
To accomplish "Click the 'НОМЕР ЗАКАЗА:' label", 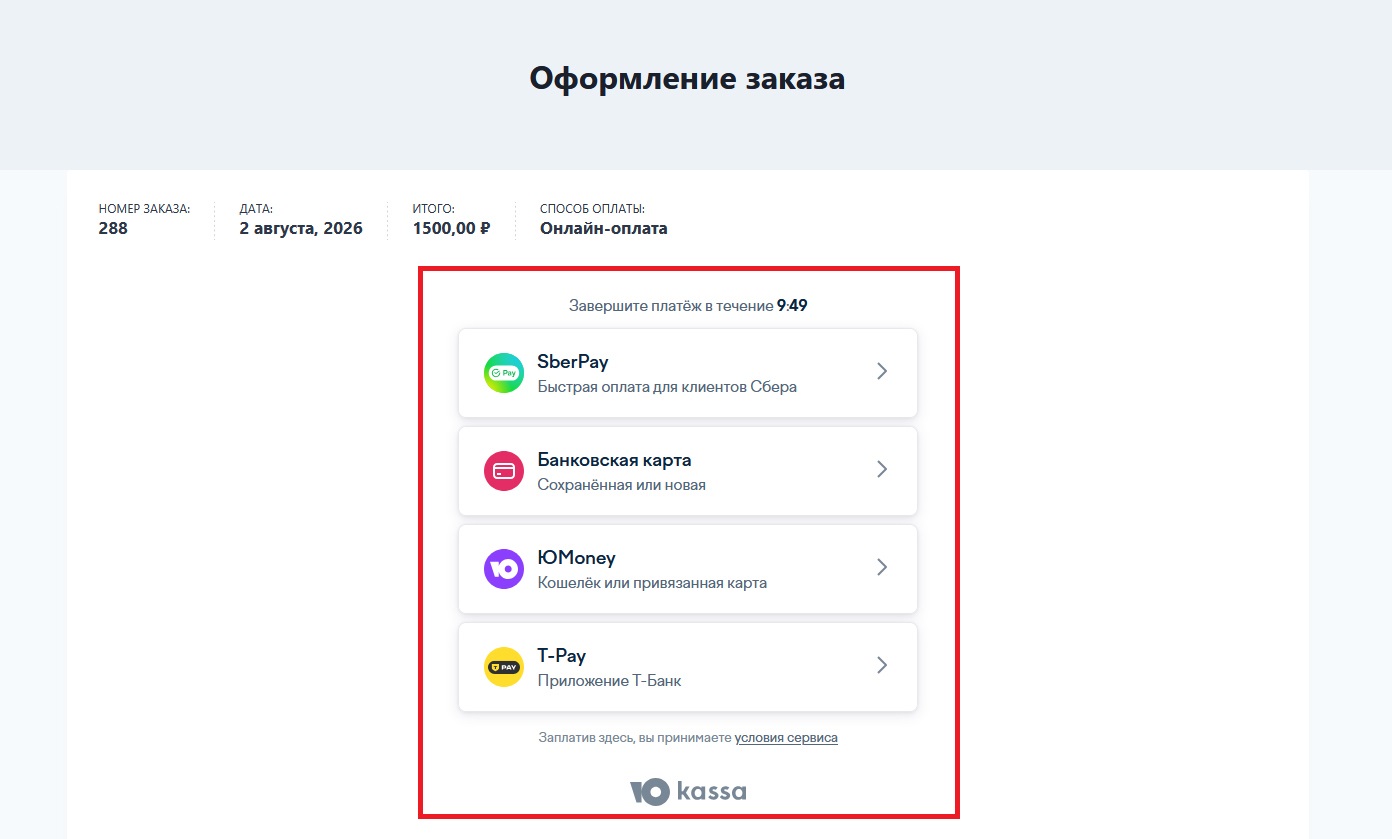I will [x=144, y=209].
